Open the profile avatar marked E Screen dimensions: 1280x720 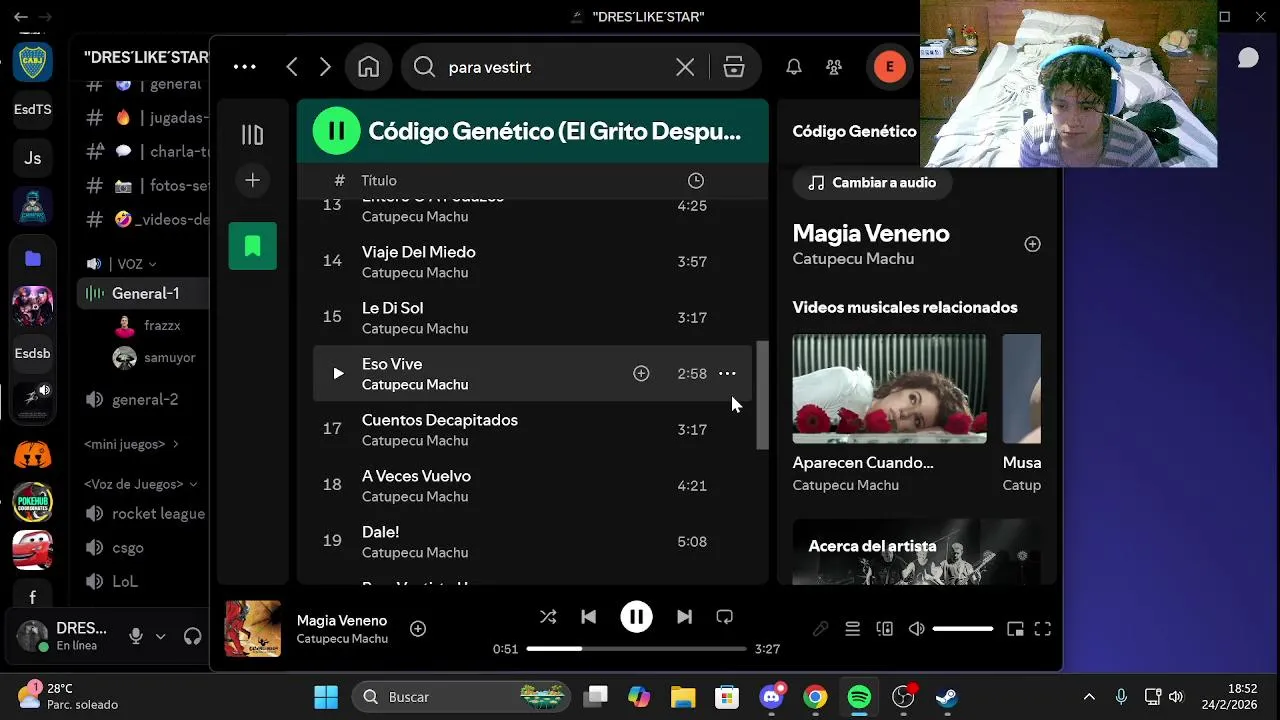tap(889, 67)
